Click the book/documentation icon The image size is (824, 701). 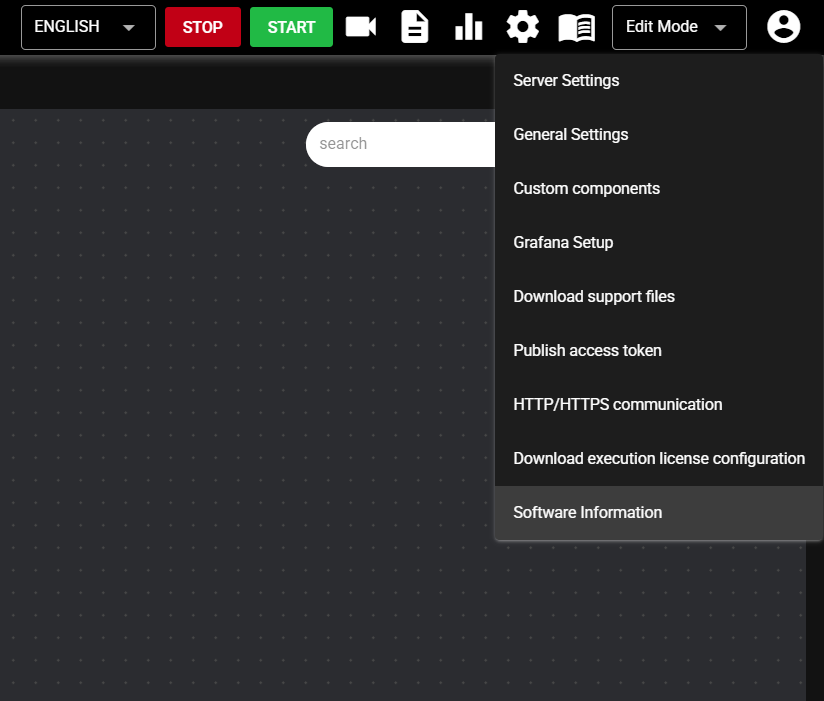pyautogui.click(x=576, y=27)
